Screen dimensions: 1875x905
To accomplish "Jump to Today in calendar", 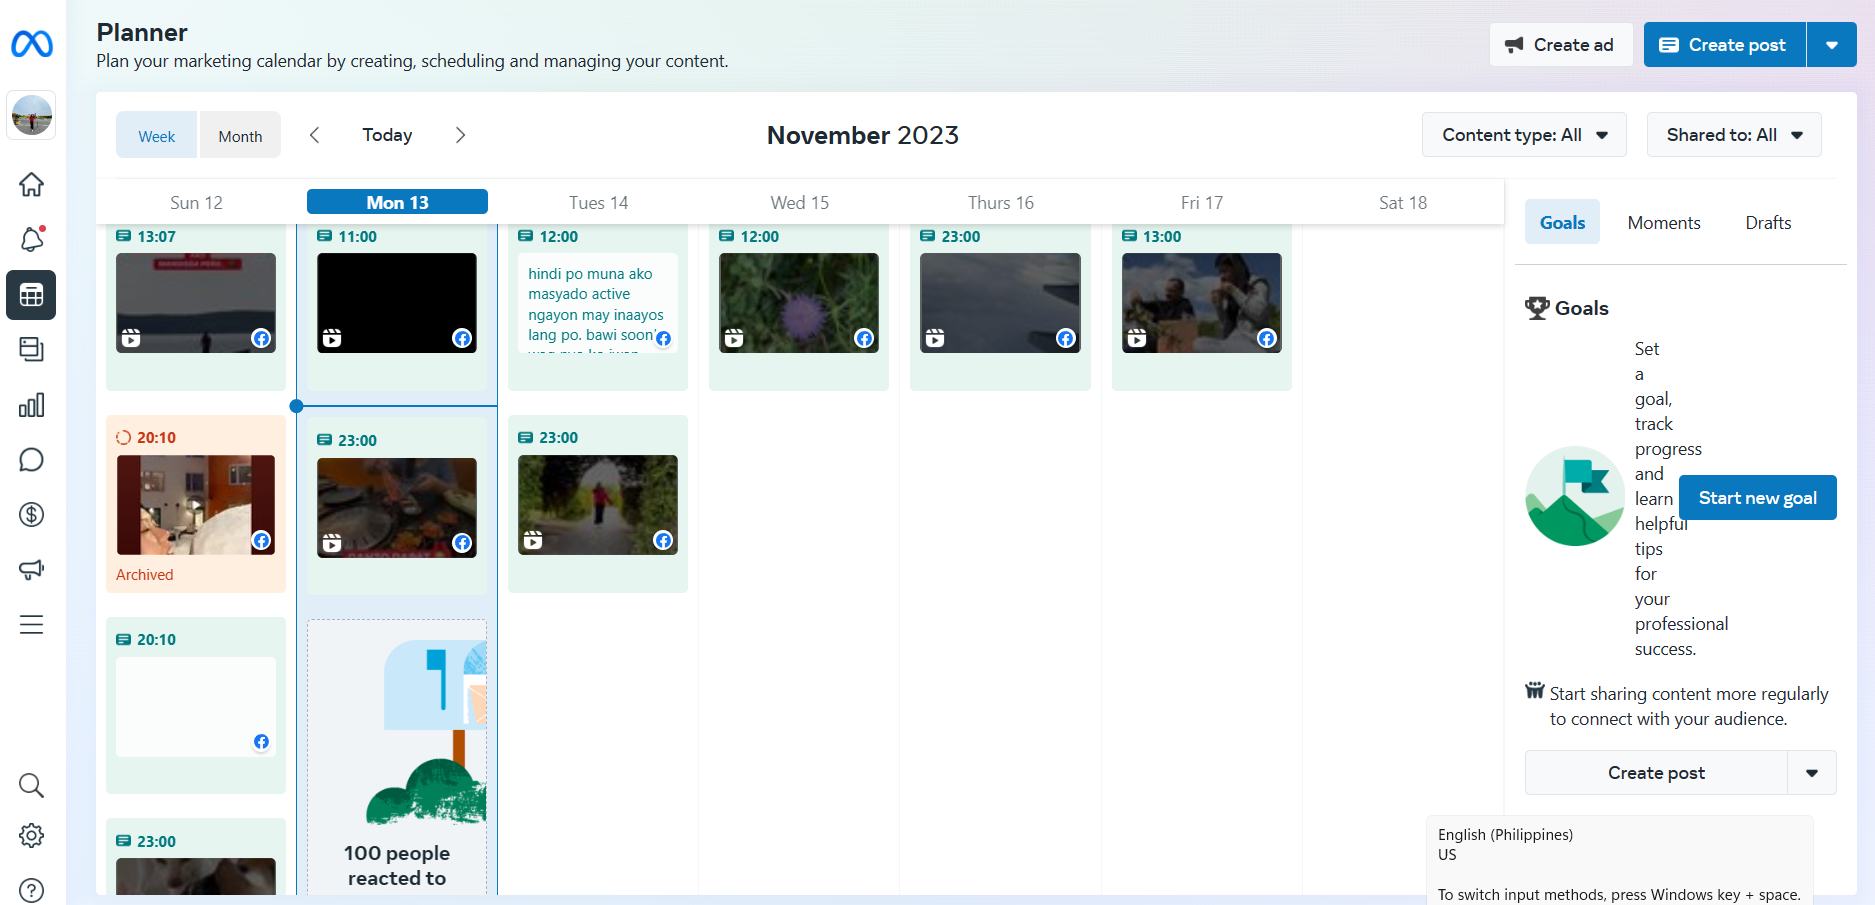I will point(387,135).
